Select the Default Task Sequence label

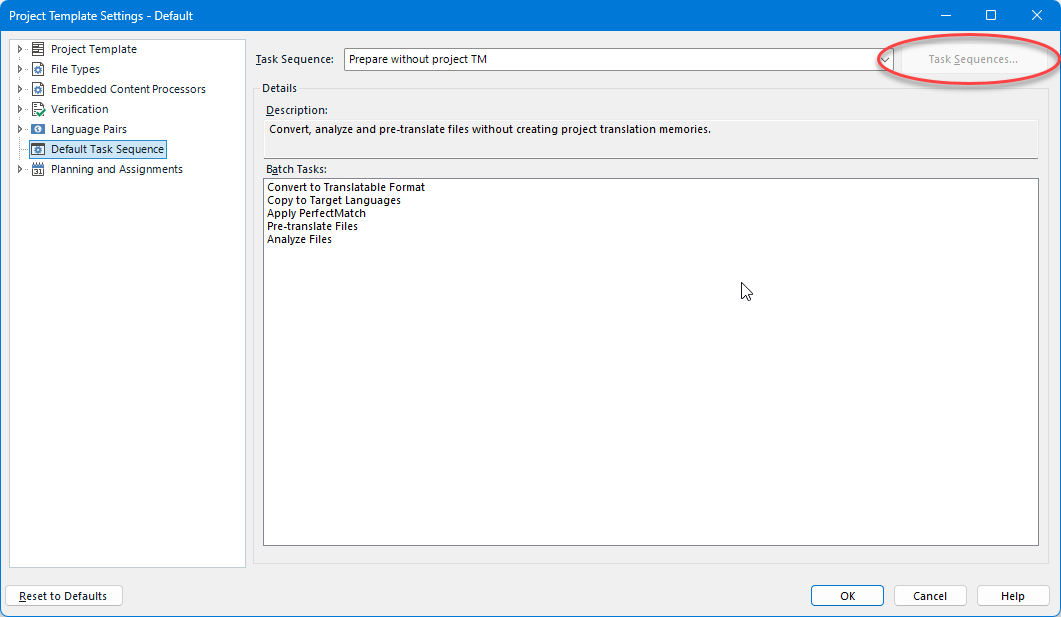[x=107, y=149]
